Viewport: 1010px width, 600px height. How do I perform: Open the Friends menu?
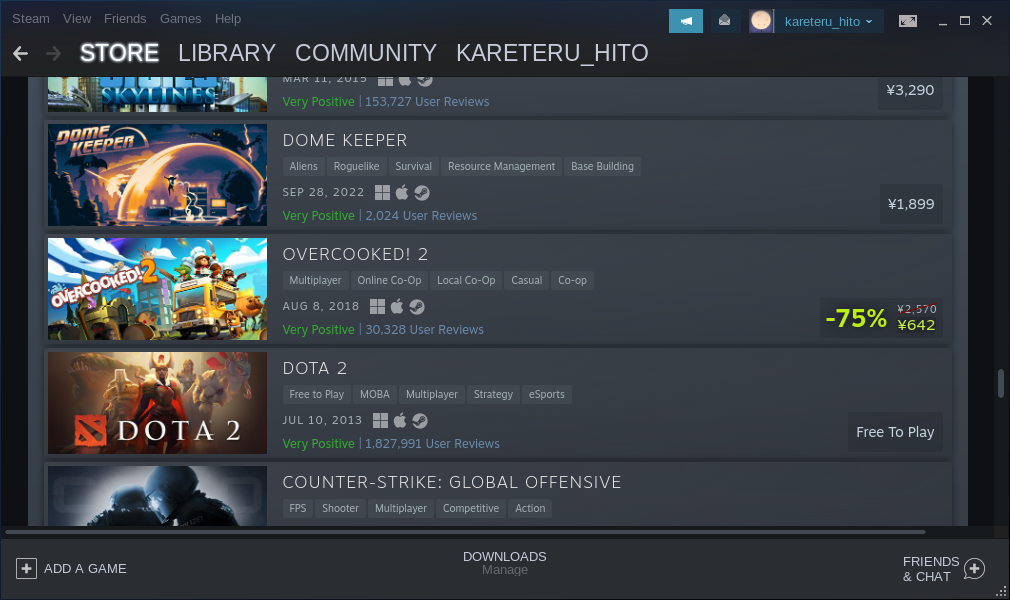(x=125, y=19)
